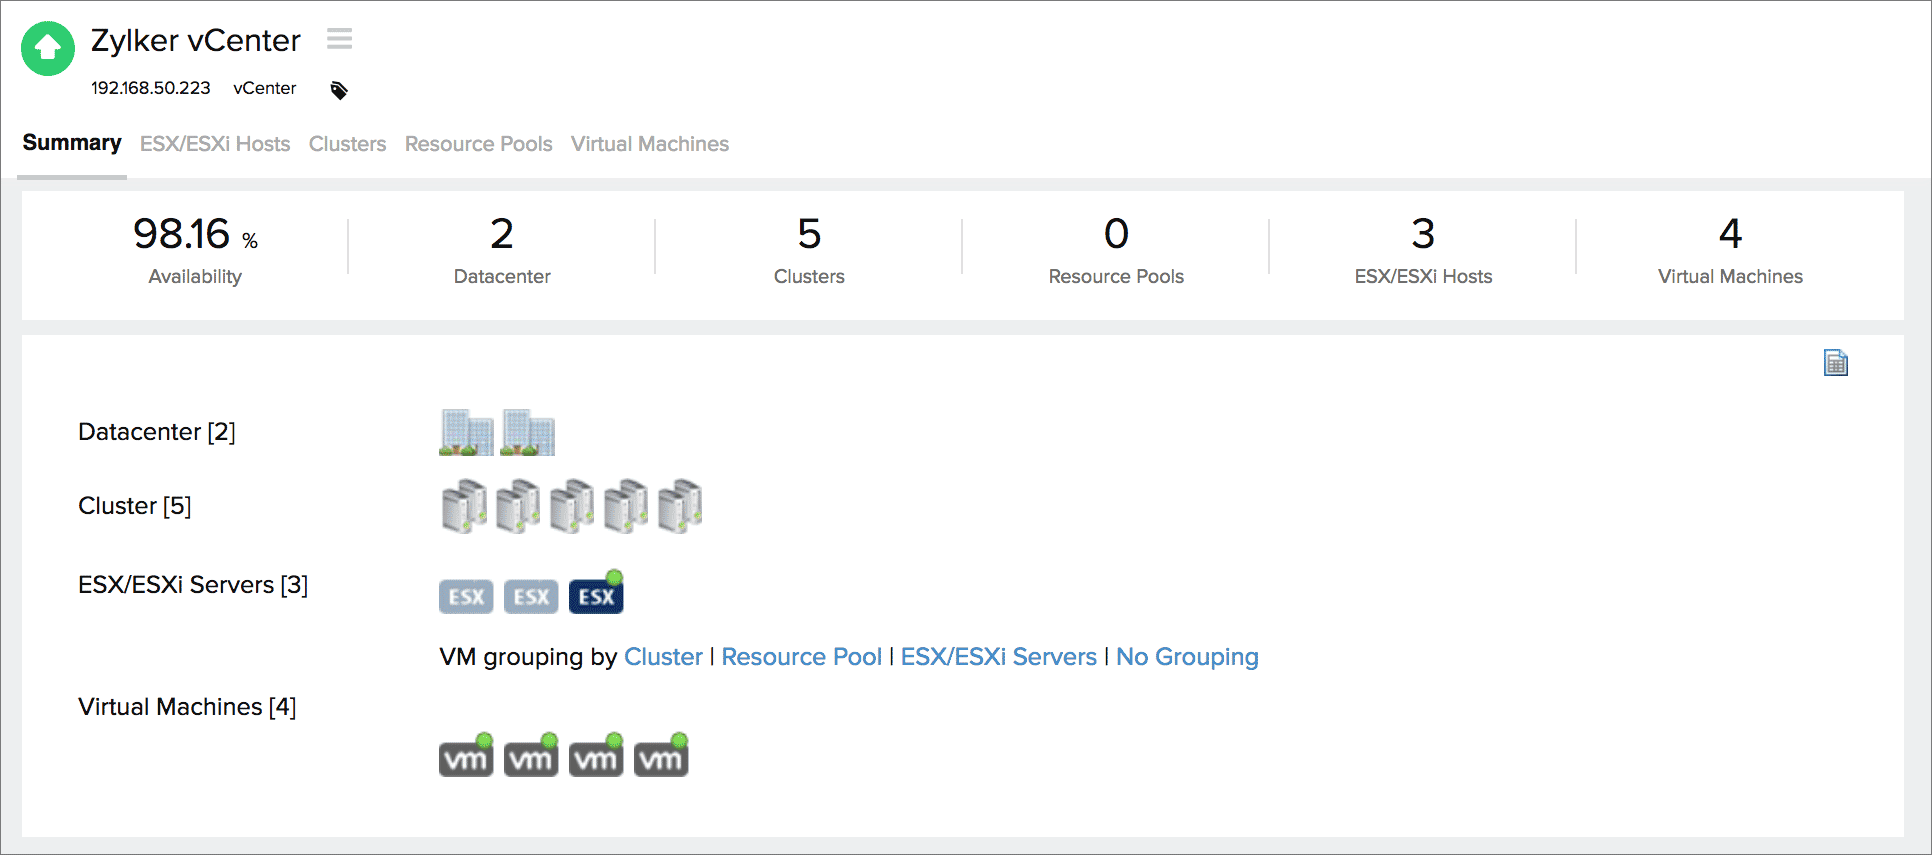This screenshot has height=855, width=1932.
Task: Open the fourth vm icon
Action: (x=661, y=756)
